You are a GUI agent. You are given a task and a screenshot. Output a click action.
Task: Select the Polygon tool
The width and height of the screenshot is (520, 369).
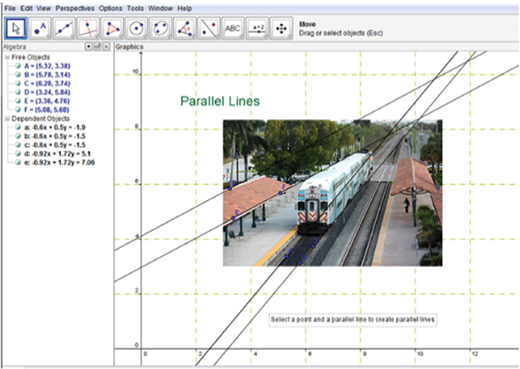(x=112, y=29)
